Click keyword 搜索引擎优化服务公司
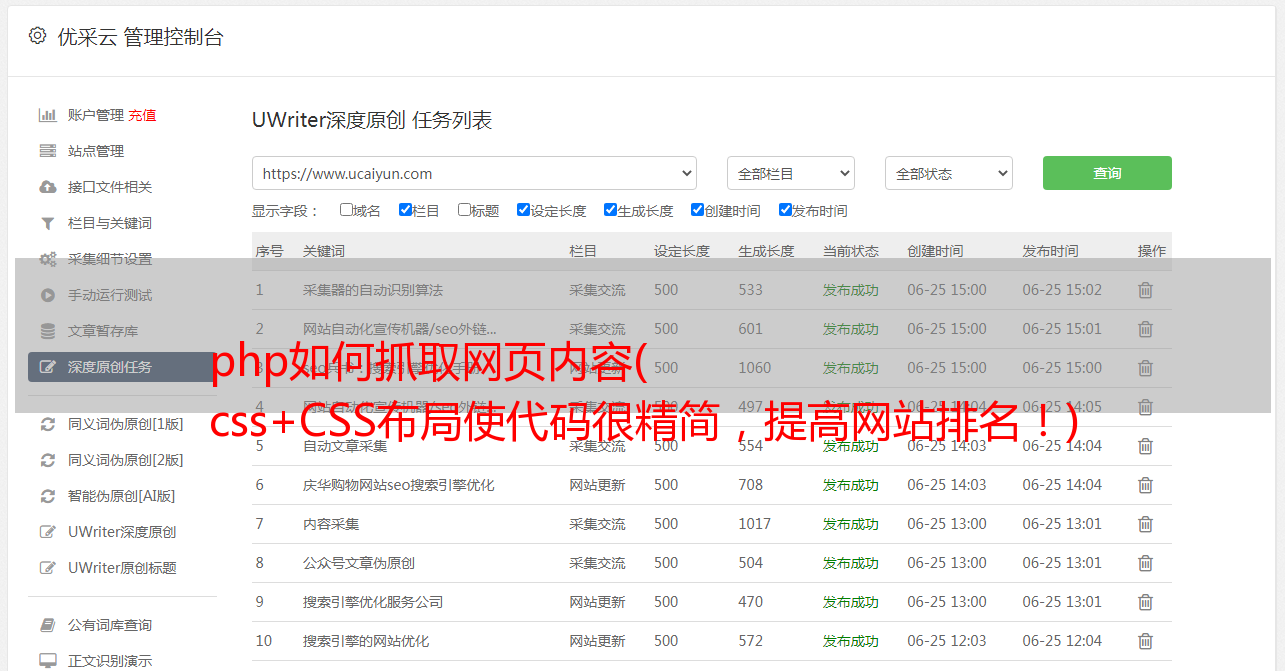Screen dimensions: 1285x671 click(x=373, y=602)
